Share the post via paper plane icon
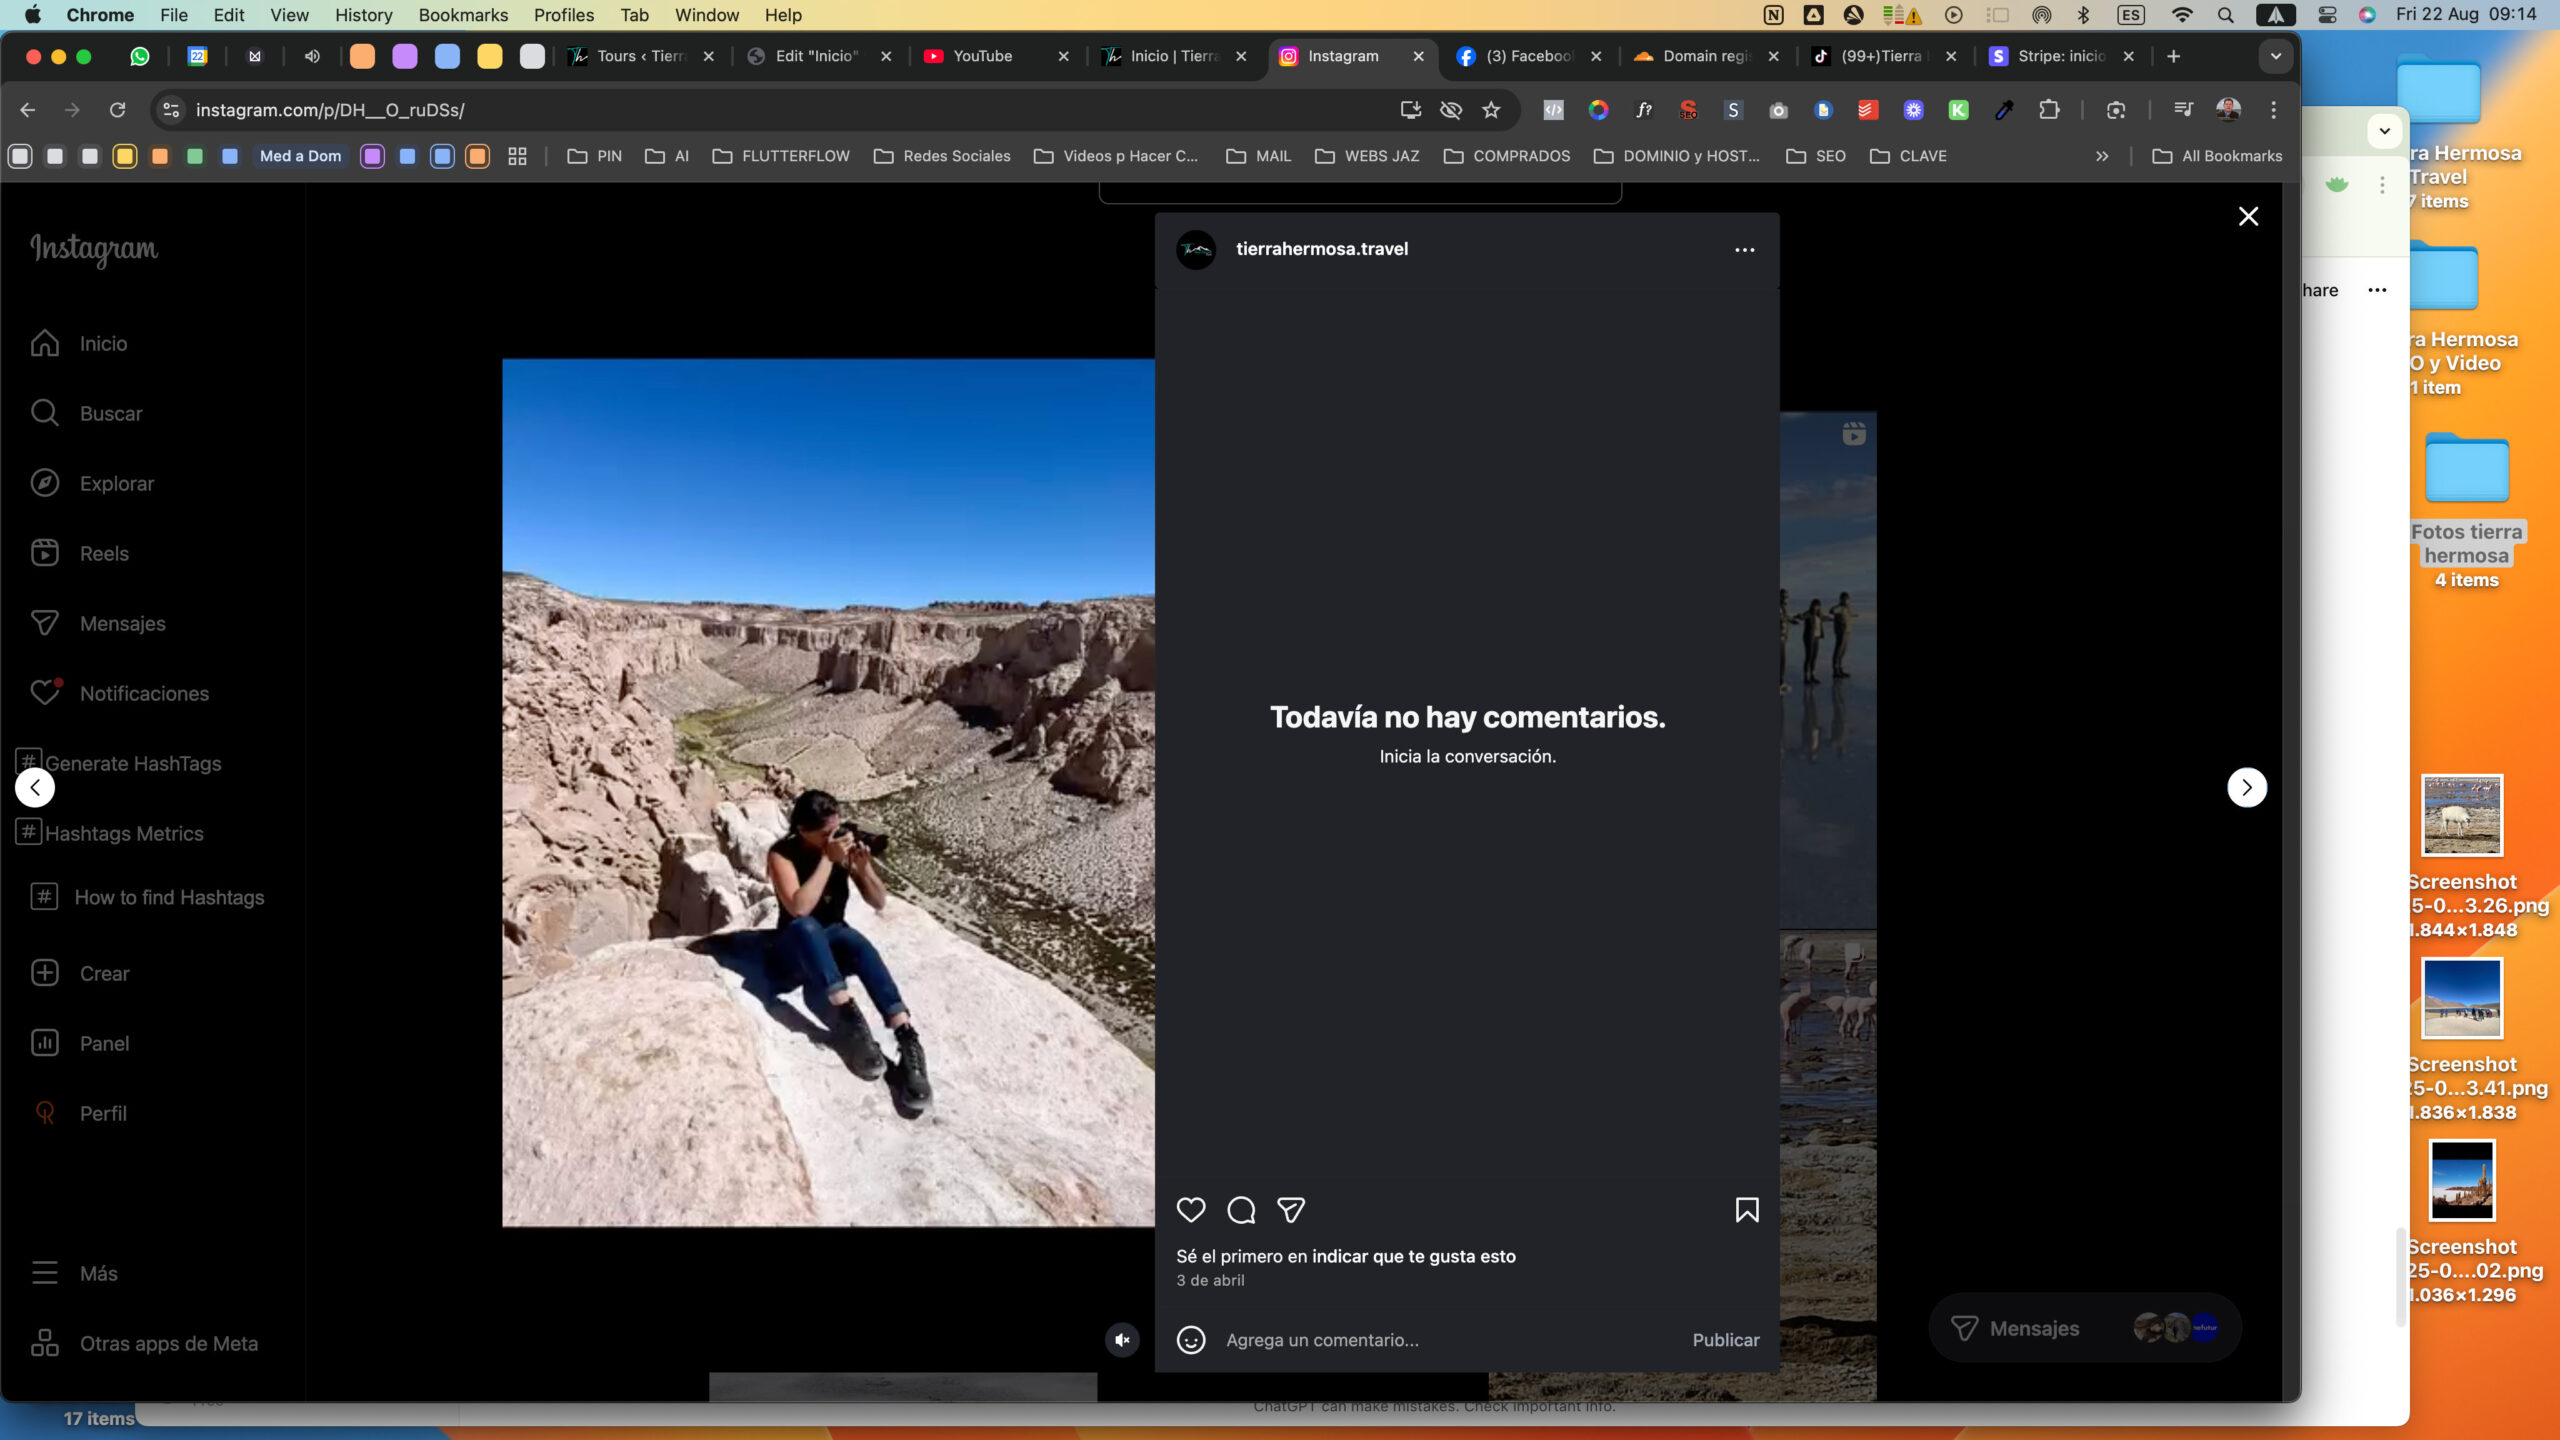 pos(1291,1210)
